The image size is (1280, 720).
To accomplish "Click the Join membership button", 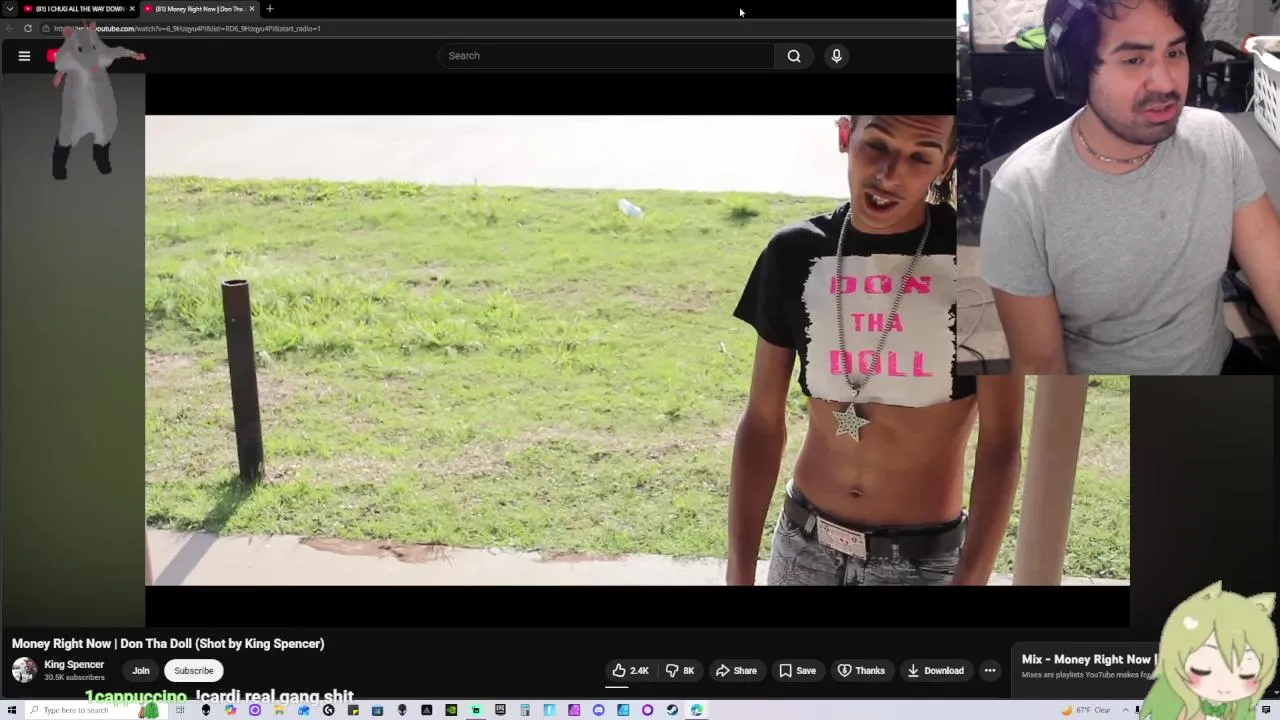I will click(x=141, y=671).
